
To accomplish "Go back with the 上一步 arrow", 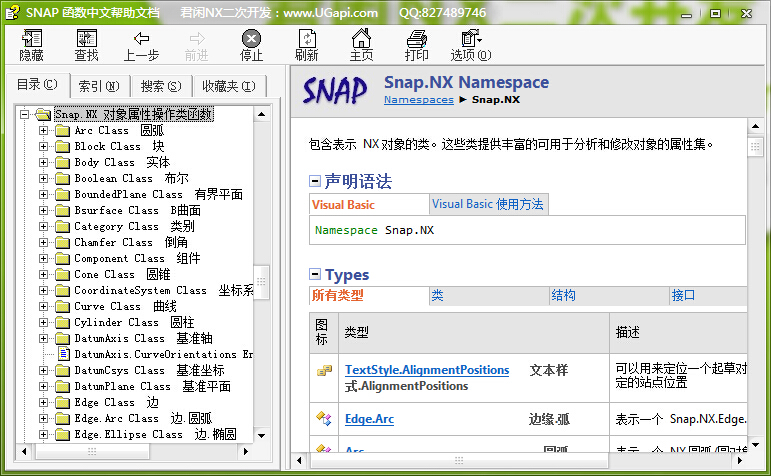I will coord(141,44).
